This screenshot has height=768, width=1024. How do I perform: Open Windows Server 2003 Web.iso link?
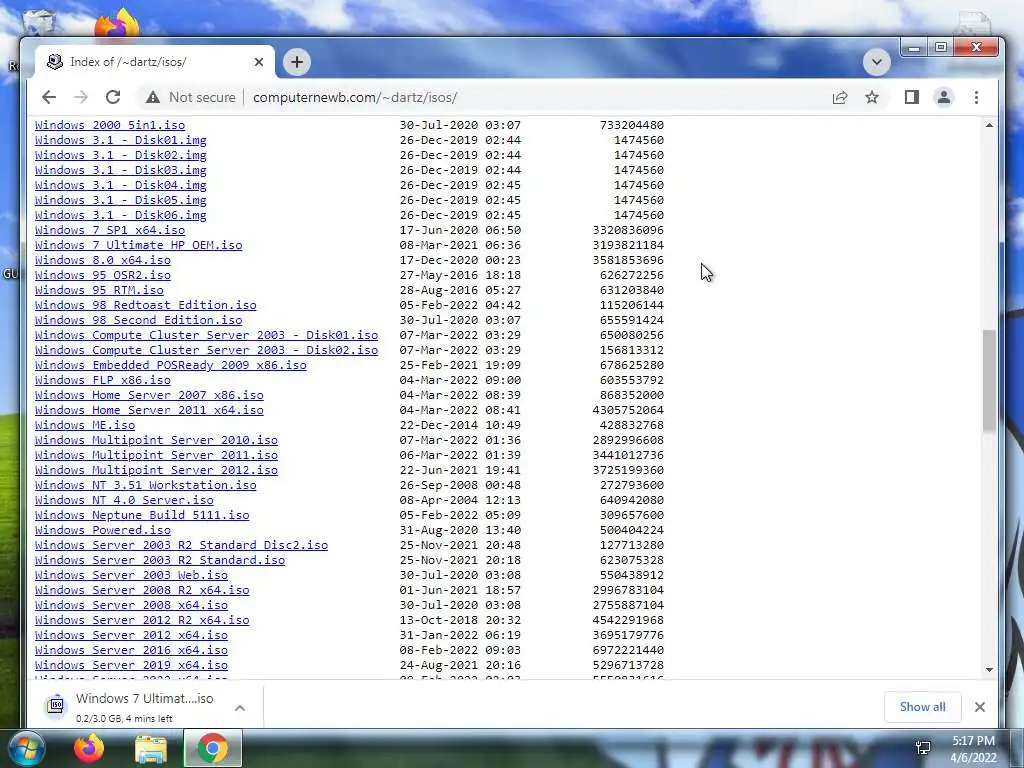pyautogui.click(x=131, y=575)
